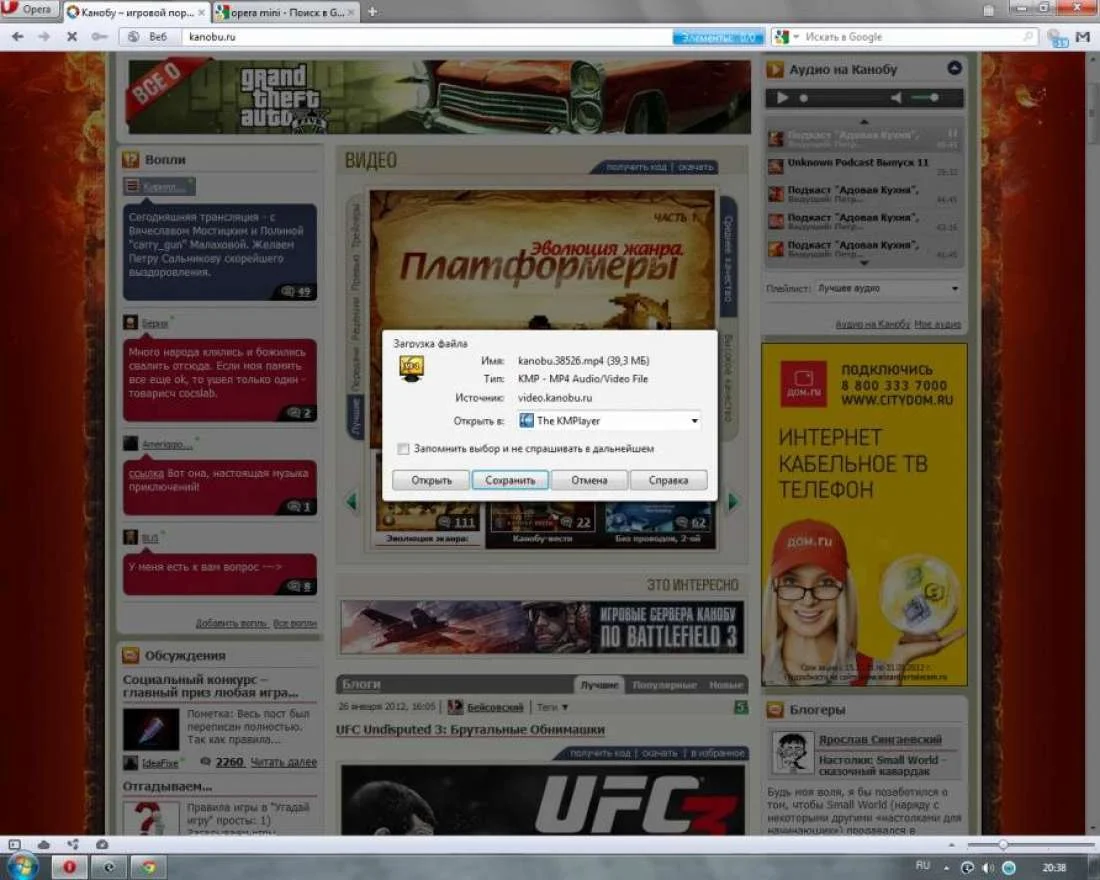Image resolution: width=1100 pixels, height=880 pixels.
Task: Show previous videos with left green arrow
Action: (x=351, y=501)
